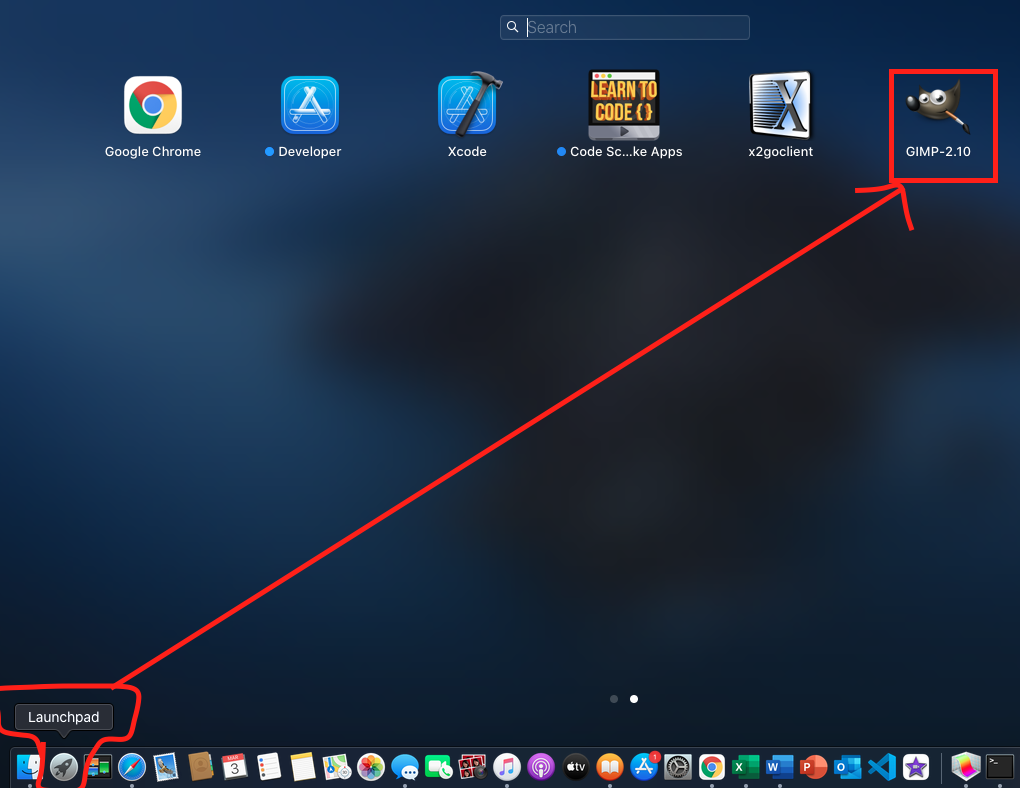Select the second Launchpad page dot
Screen dimensions: 1020x788
click(x=634, y=699)
